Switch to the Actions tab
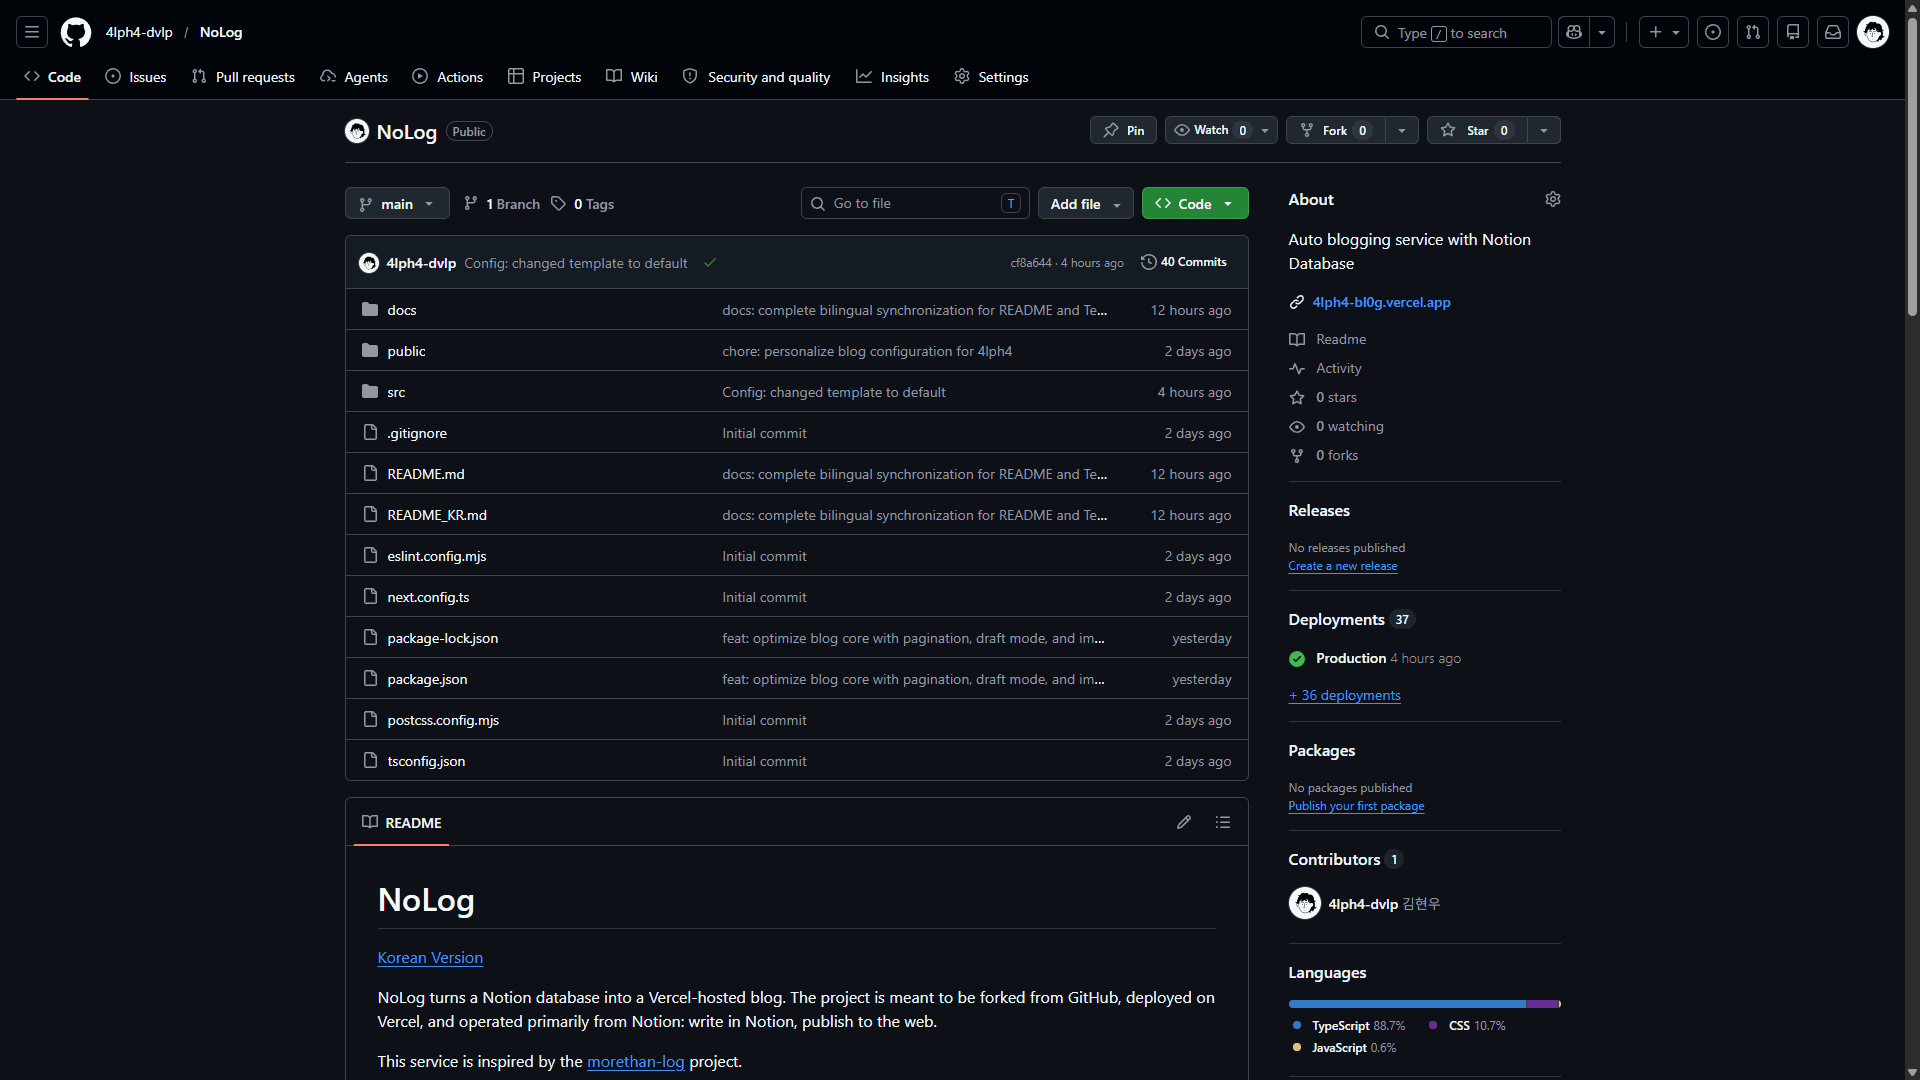 tap(448, 77)
